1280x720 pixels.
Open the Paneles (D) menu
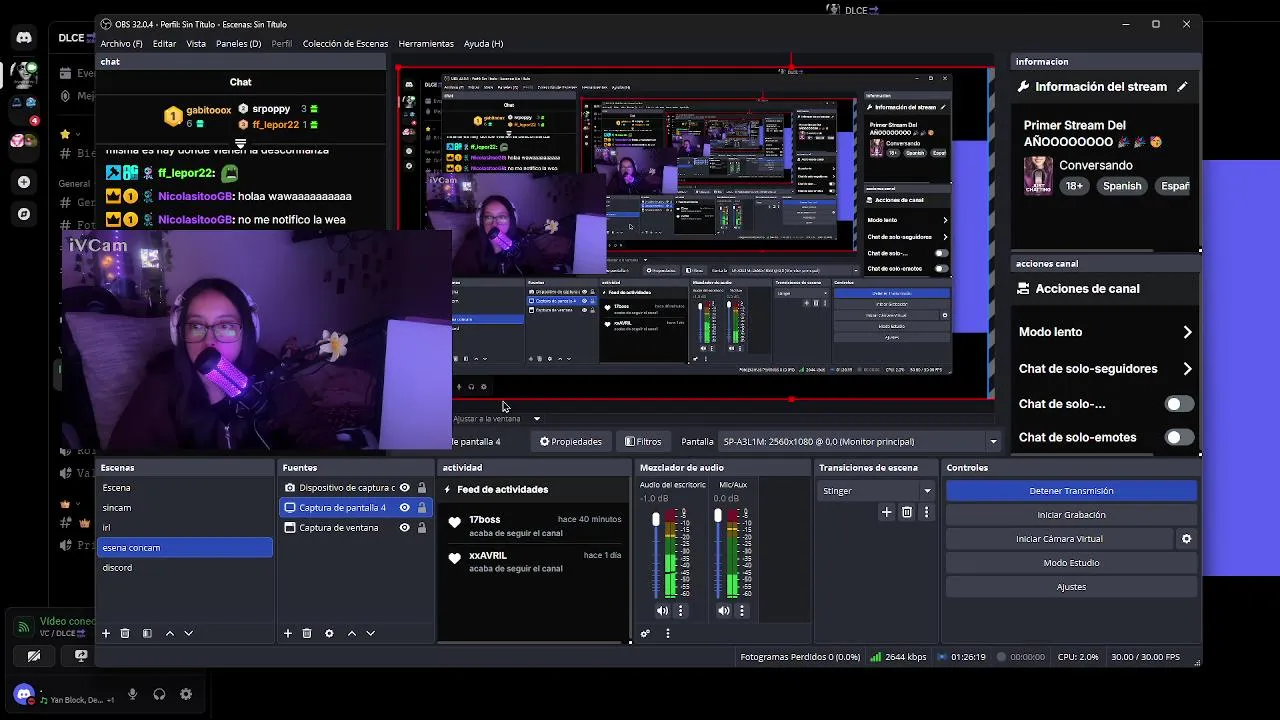point(238,44)
